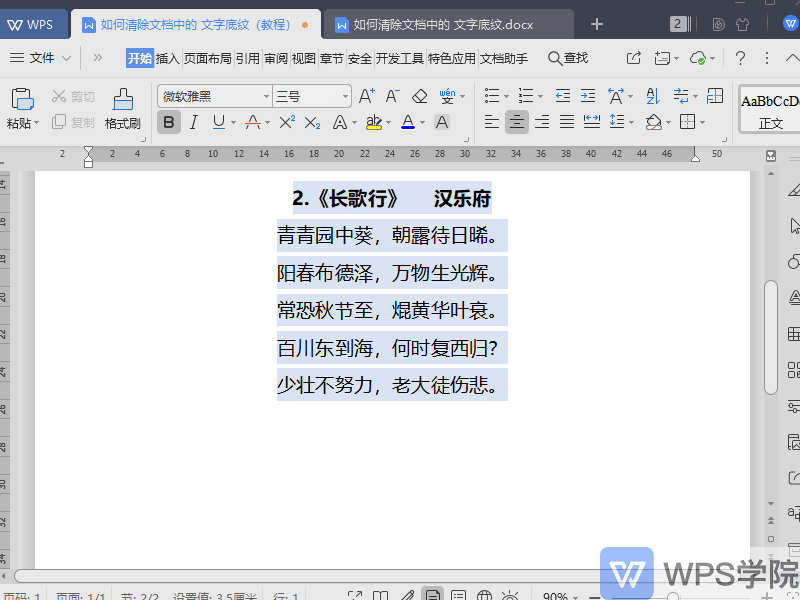Click the borders grid icon
Viewport: 800px width, 600px height.
pyautogui.click(x=687, y=122)
